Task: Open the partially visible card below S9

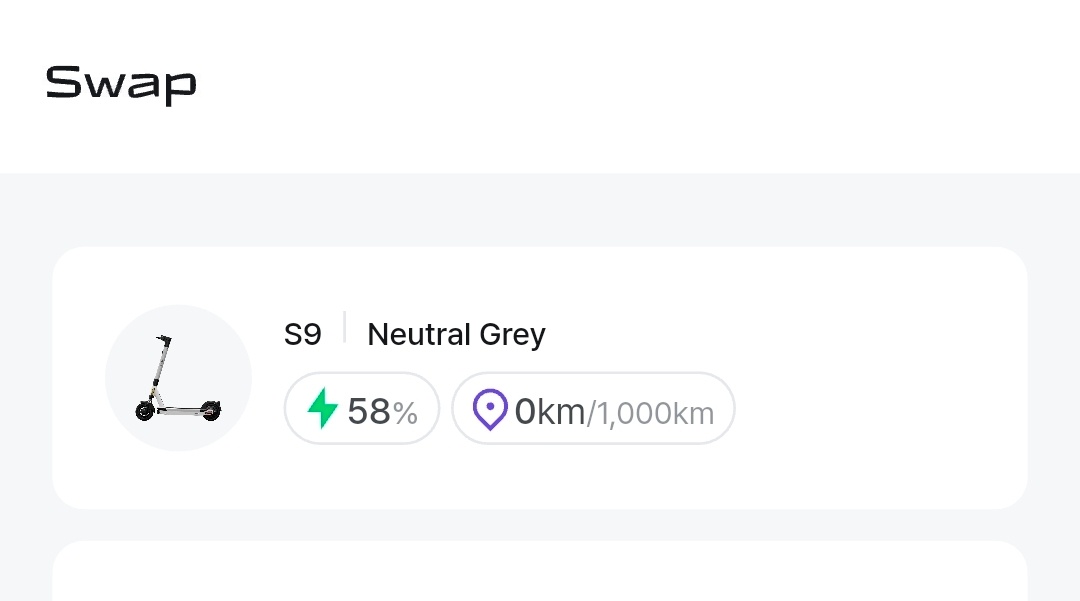Action: click(540, 575)
